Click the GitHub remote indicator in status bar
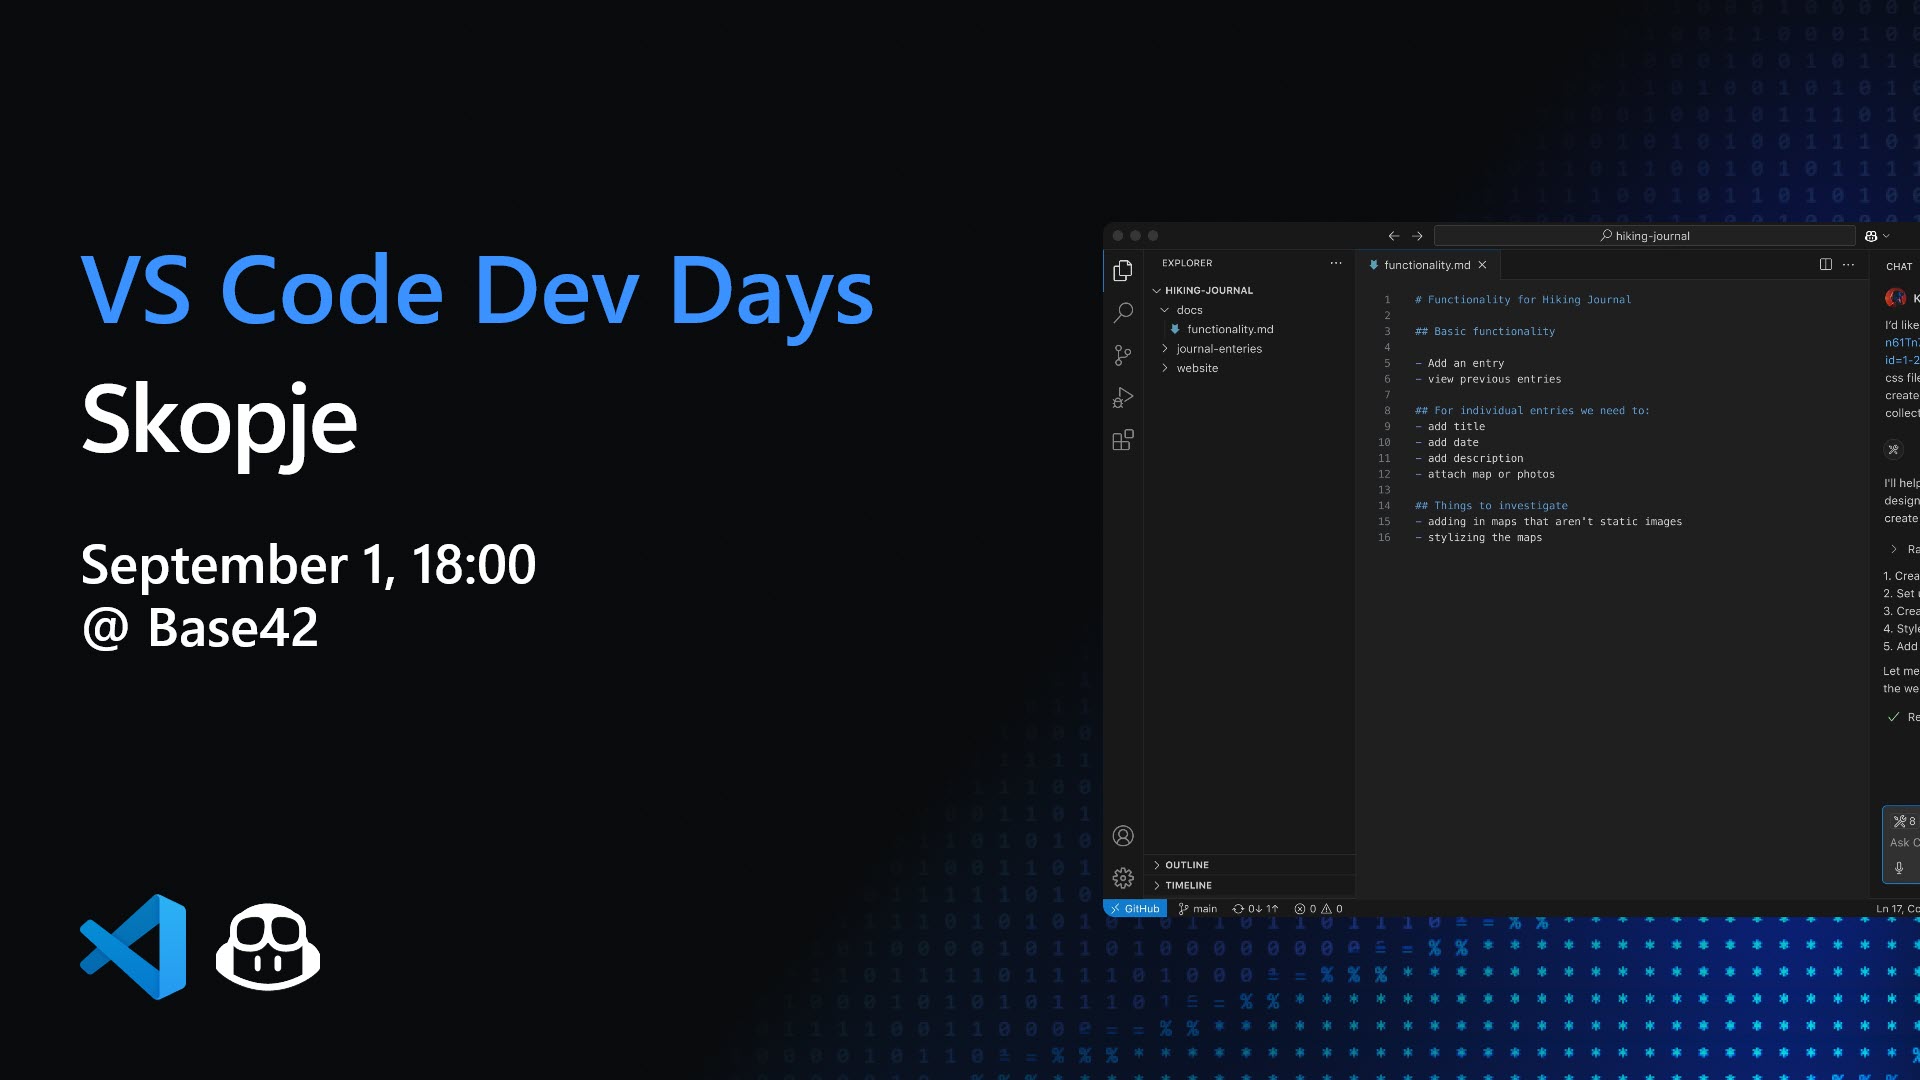This screenshot has height=1080, width=1920. click(1135, 909)
